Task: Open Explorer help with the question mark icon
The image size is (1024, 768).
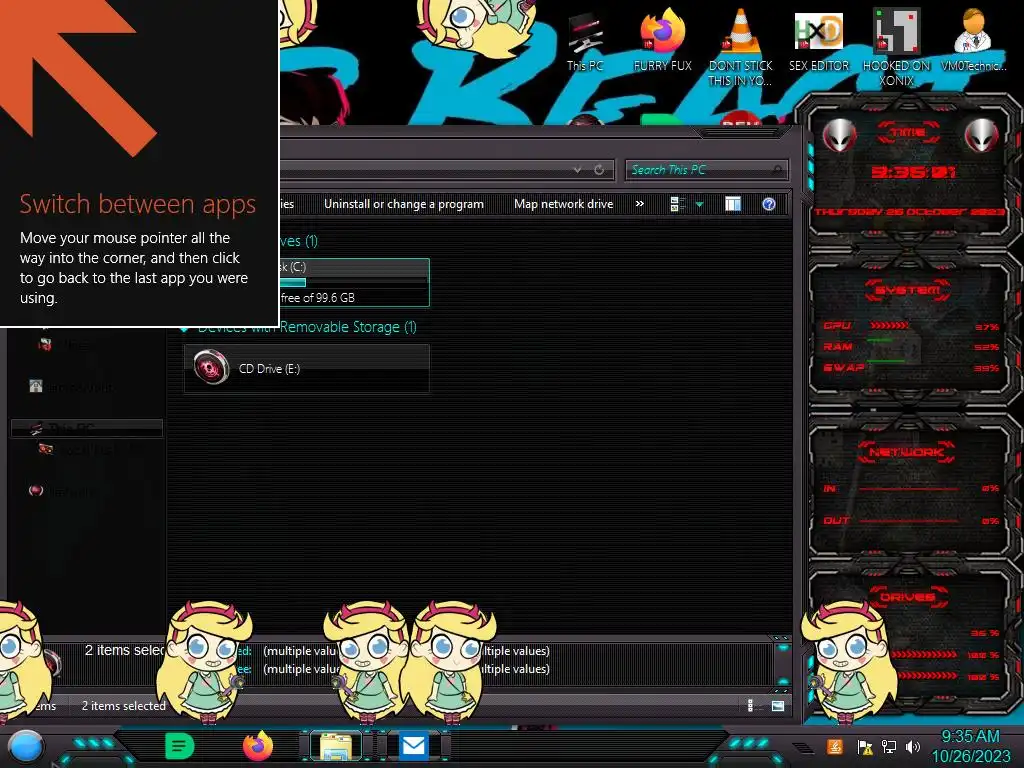Action: (x=769, y=204)
